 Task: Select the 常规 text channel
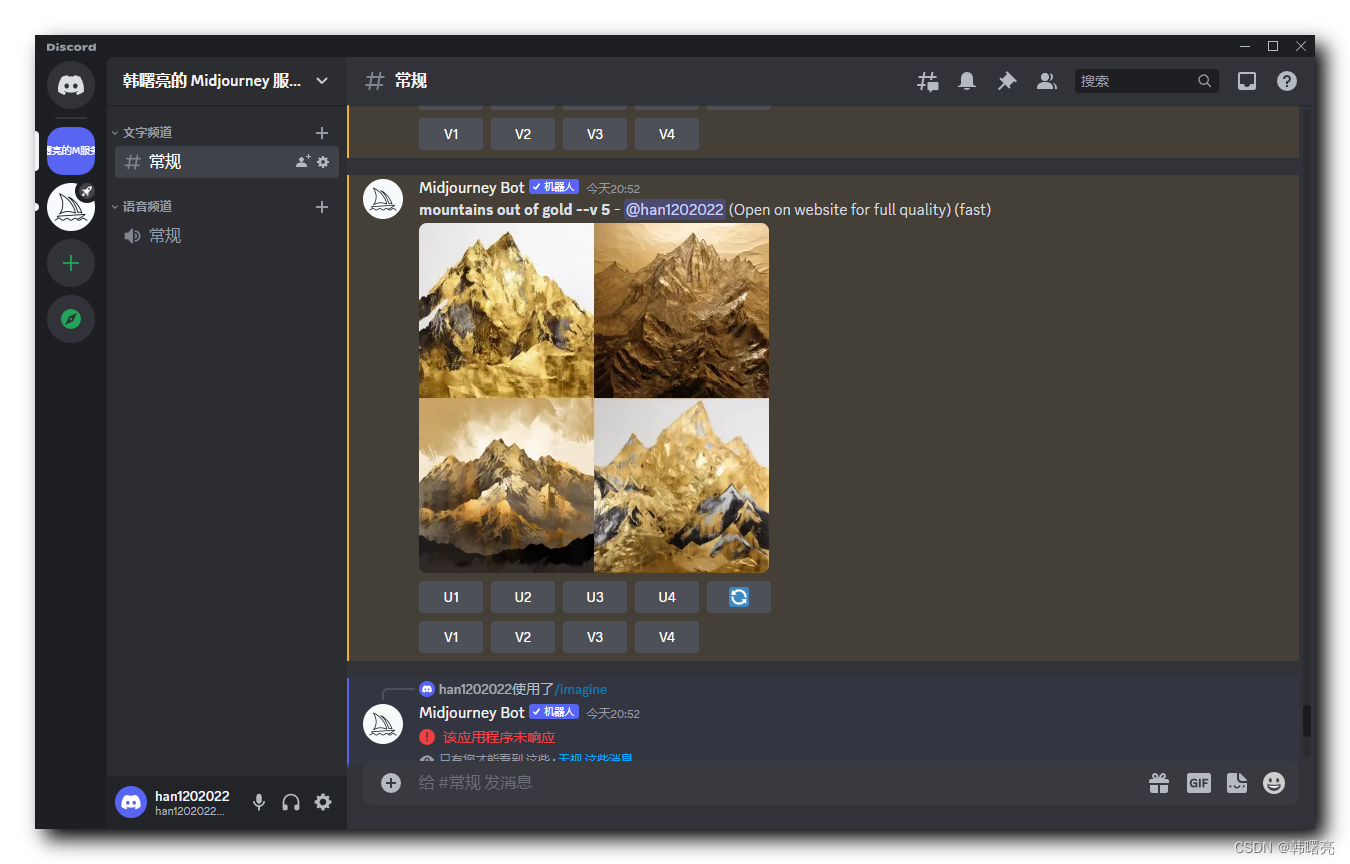[x=227, y=162]
